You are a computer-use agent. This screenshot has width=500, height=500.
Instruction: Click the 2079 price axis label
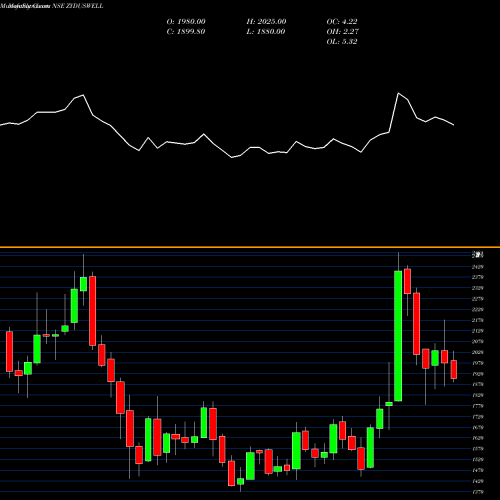(478, 342)
